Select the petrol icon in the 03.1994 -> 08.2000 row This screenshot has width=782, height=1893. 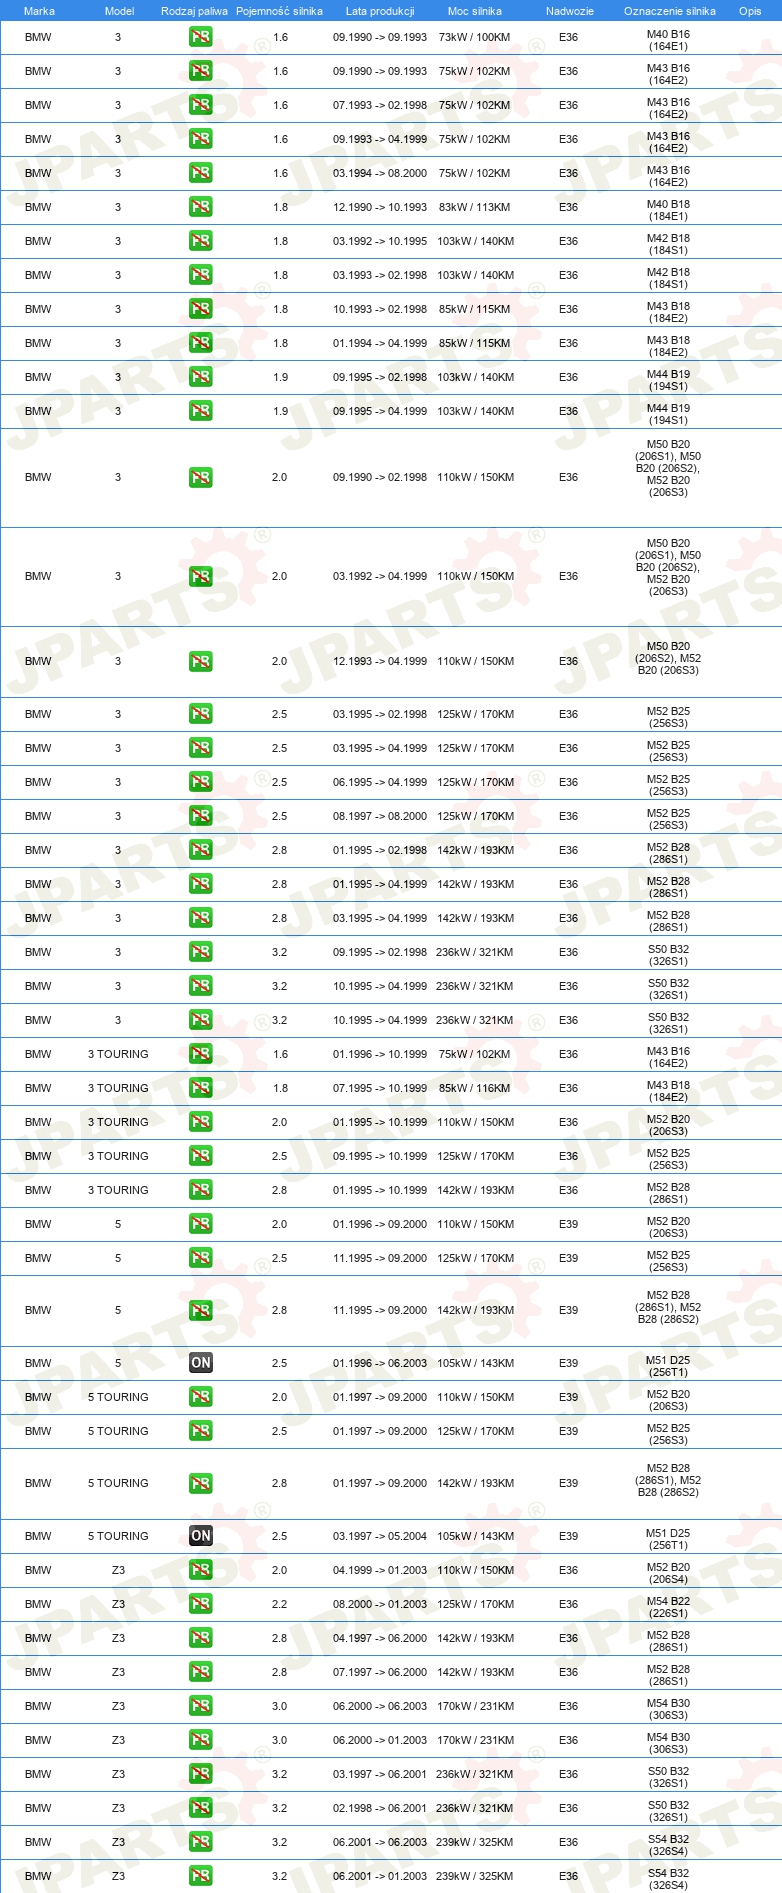200,174
